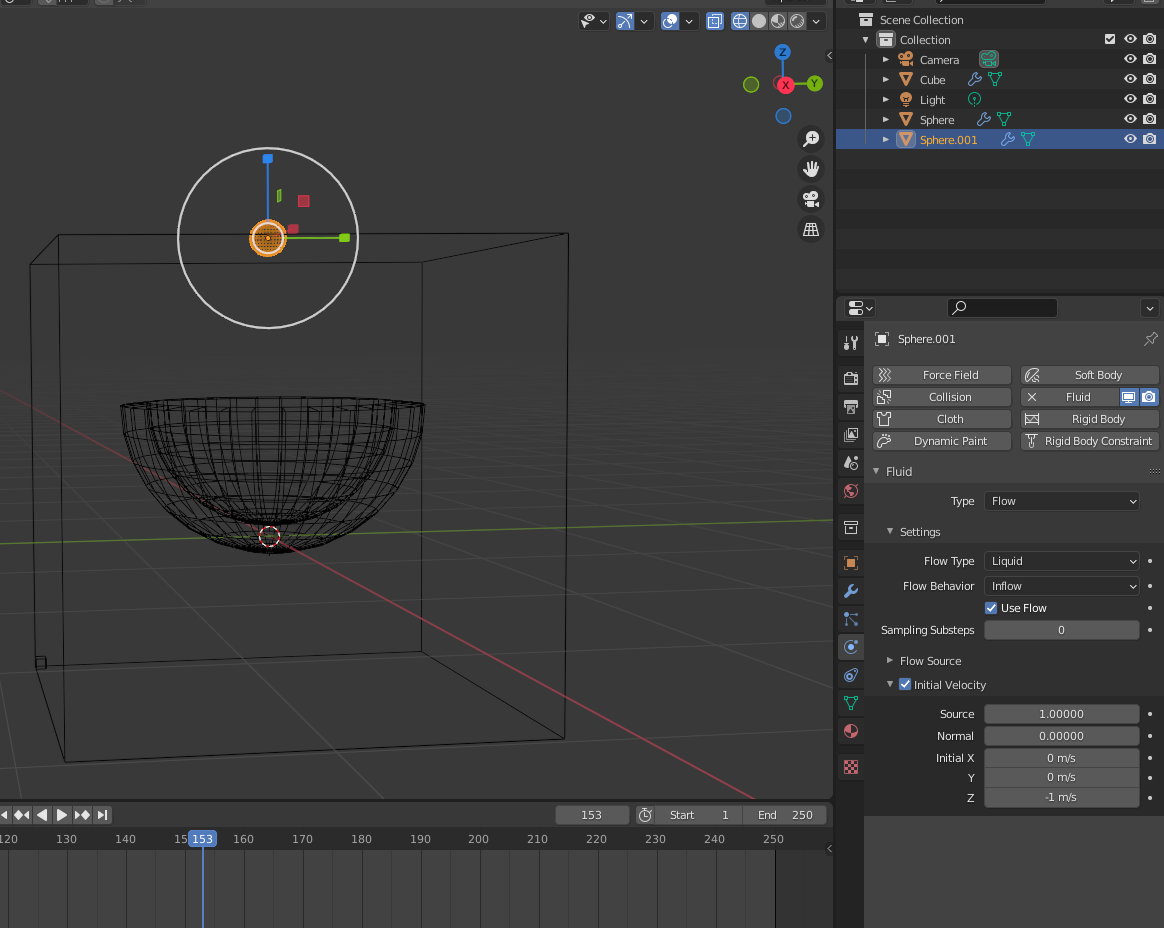Toggle Fluid show in viewport button
Image resolution: width=1164 pixels, height=928 pixels.
click(x=1128, y=397)
